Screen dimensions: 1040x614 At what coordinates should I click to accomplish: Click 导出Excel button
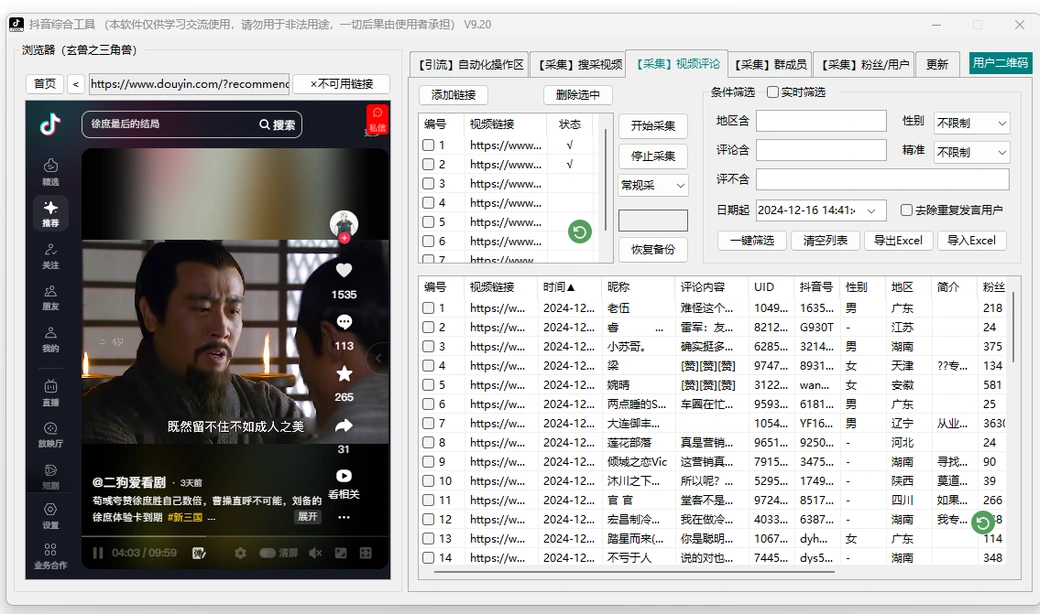[898, 241]
